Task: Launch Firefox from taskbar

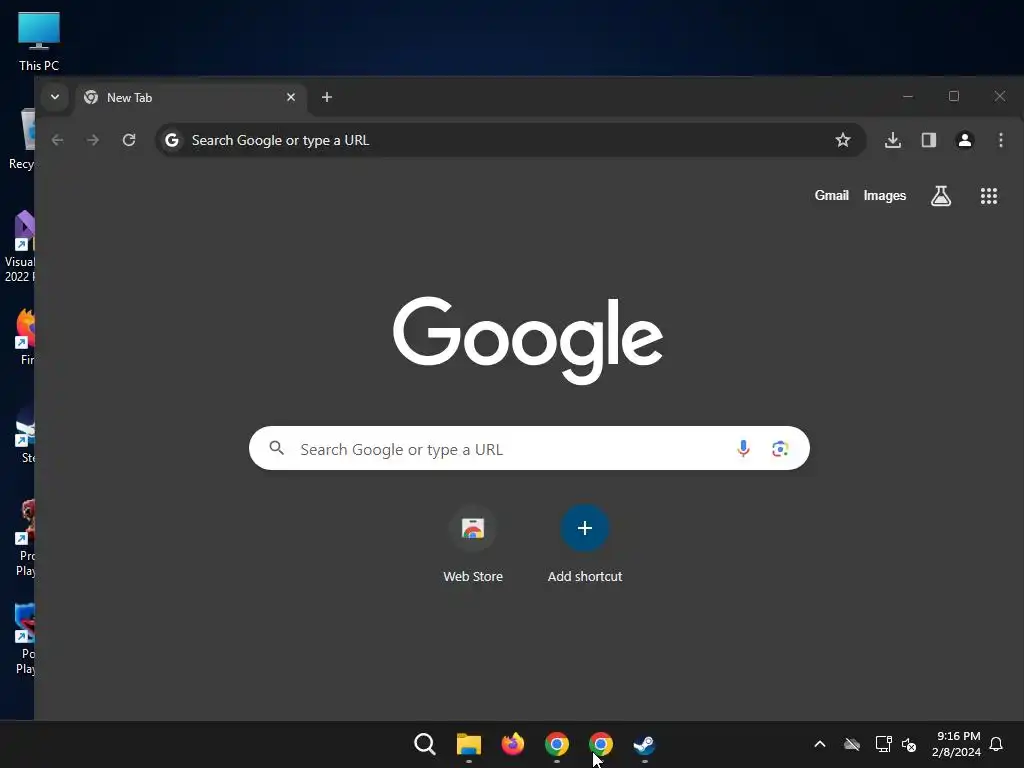Action: coord(513,744)
